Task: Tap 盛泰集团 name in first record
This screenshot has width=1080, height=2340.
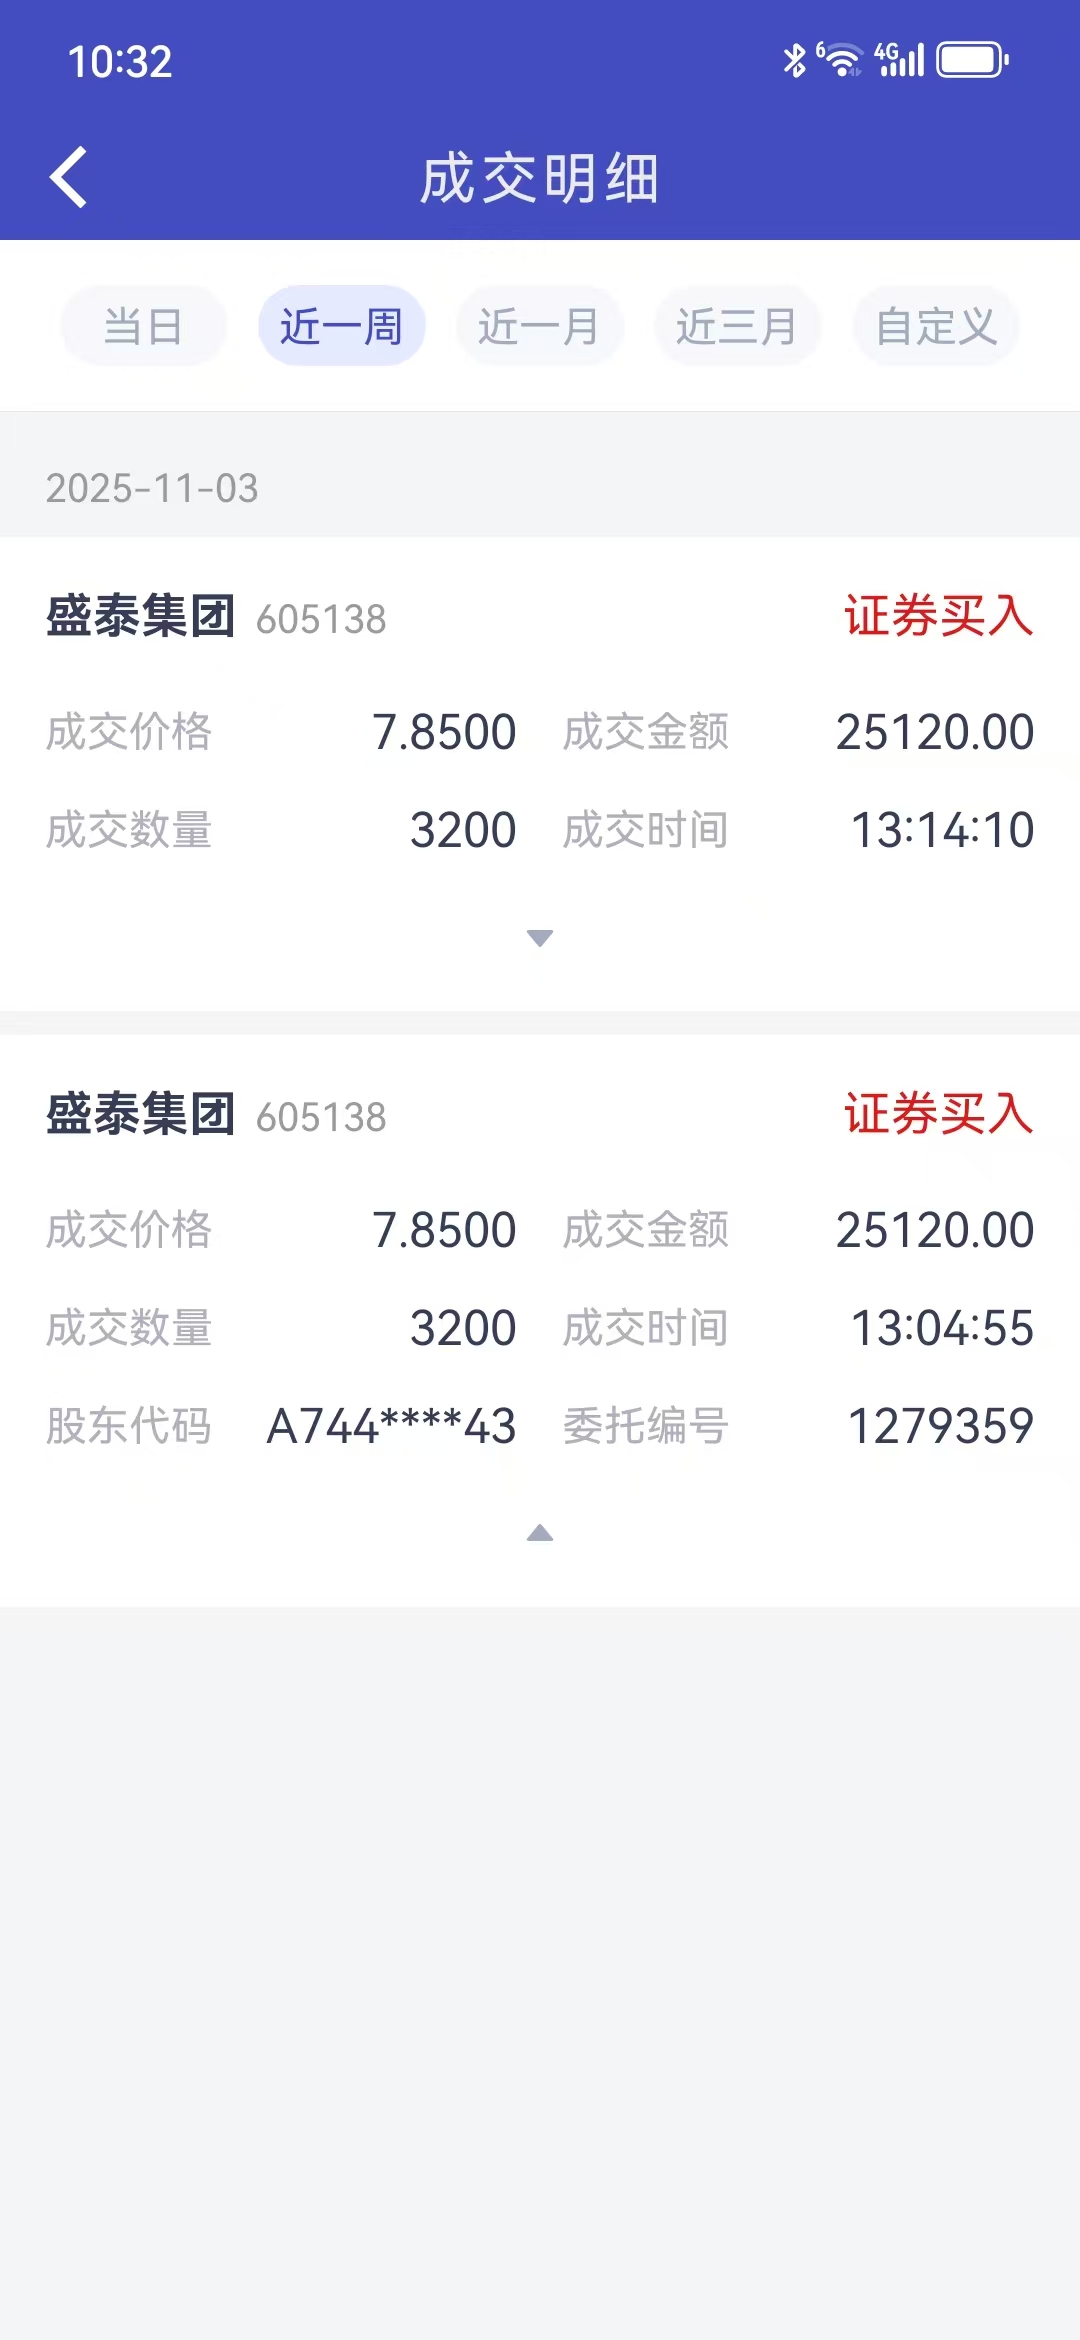Action: click(x=140, y=616)
